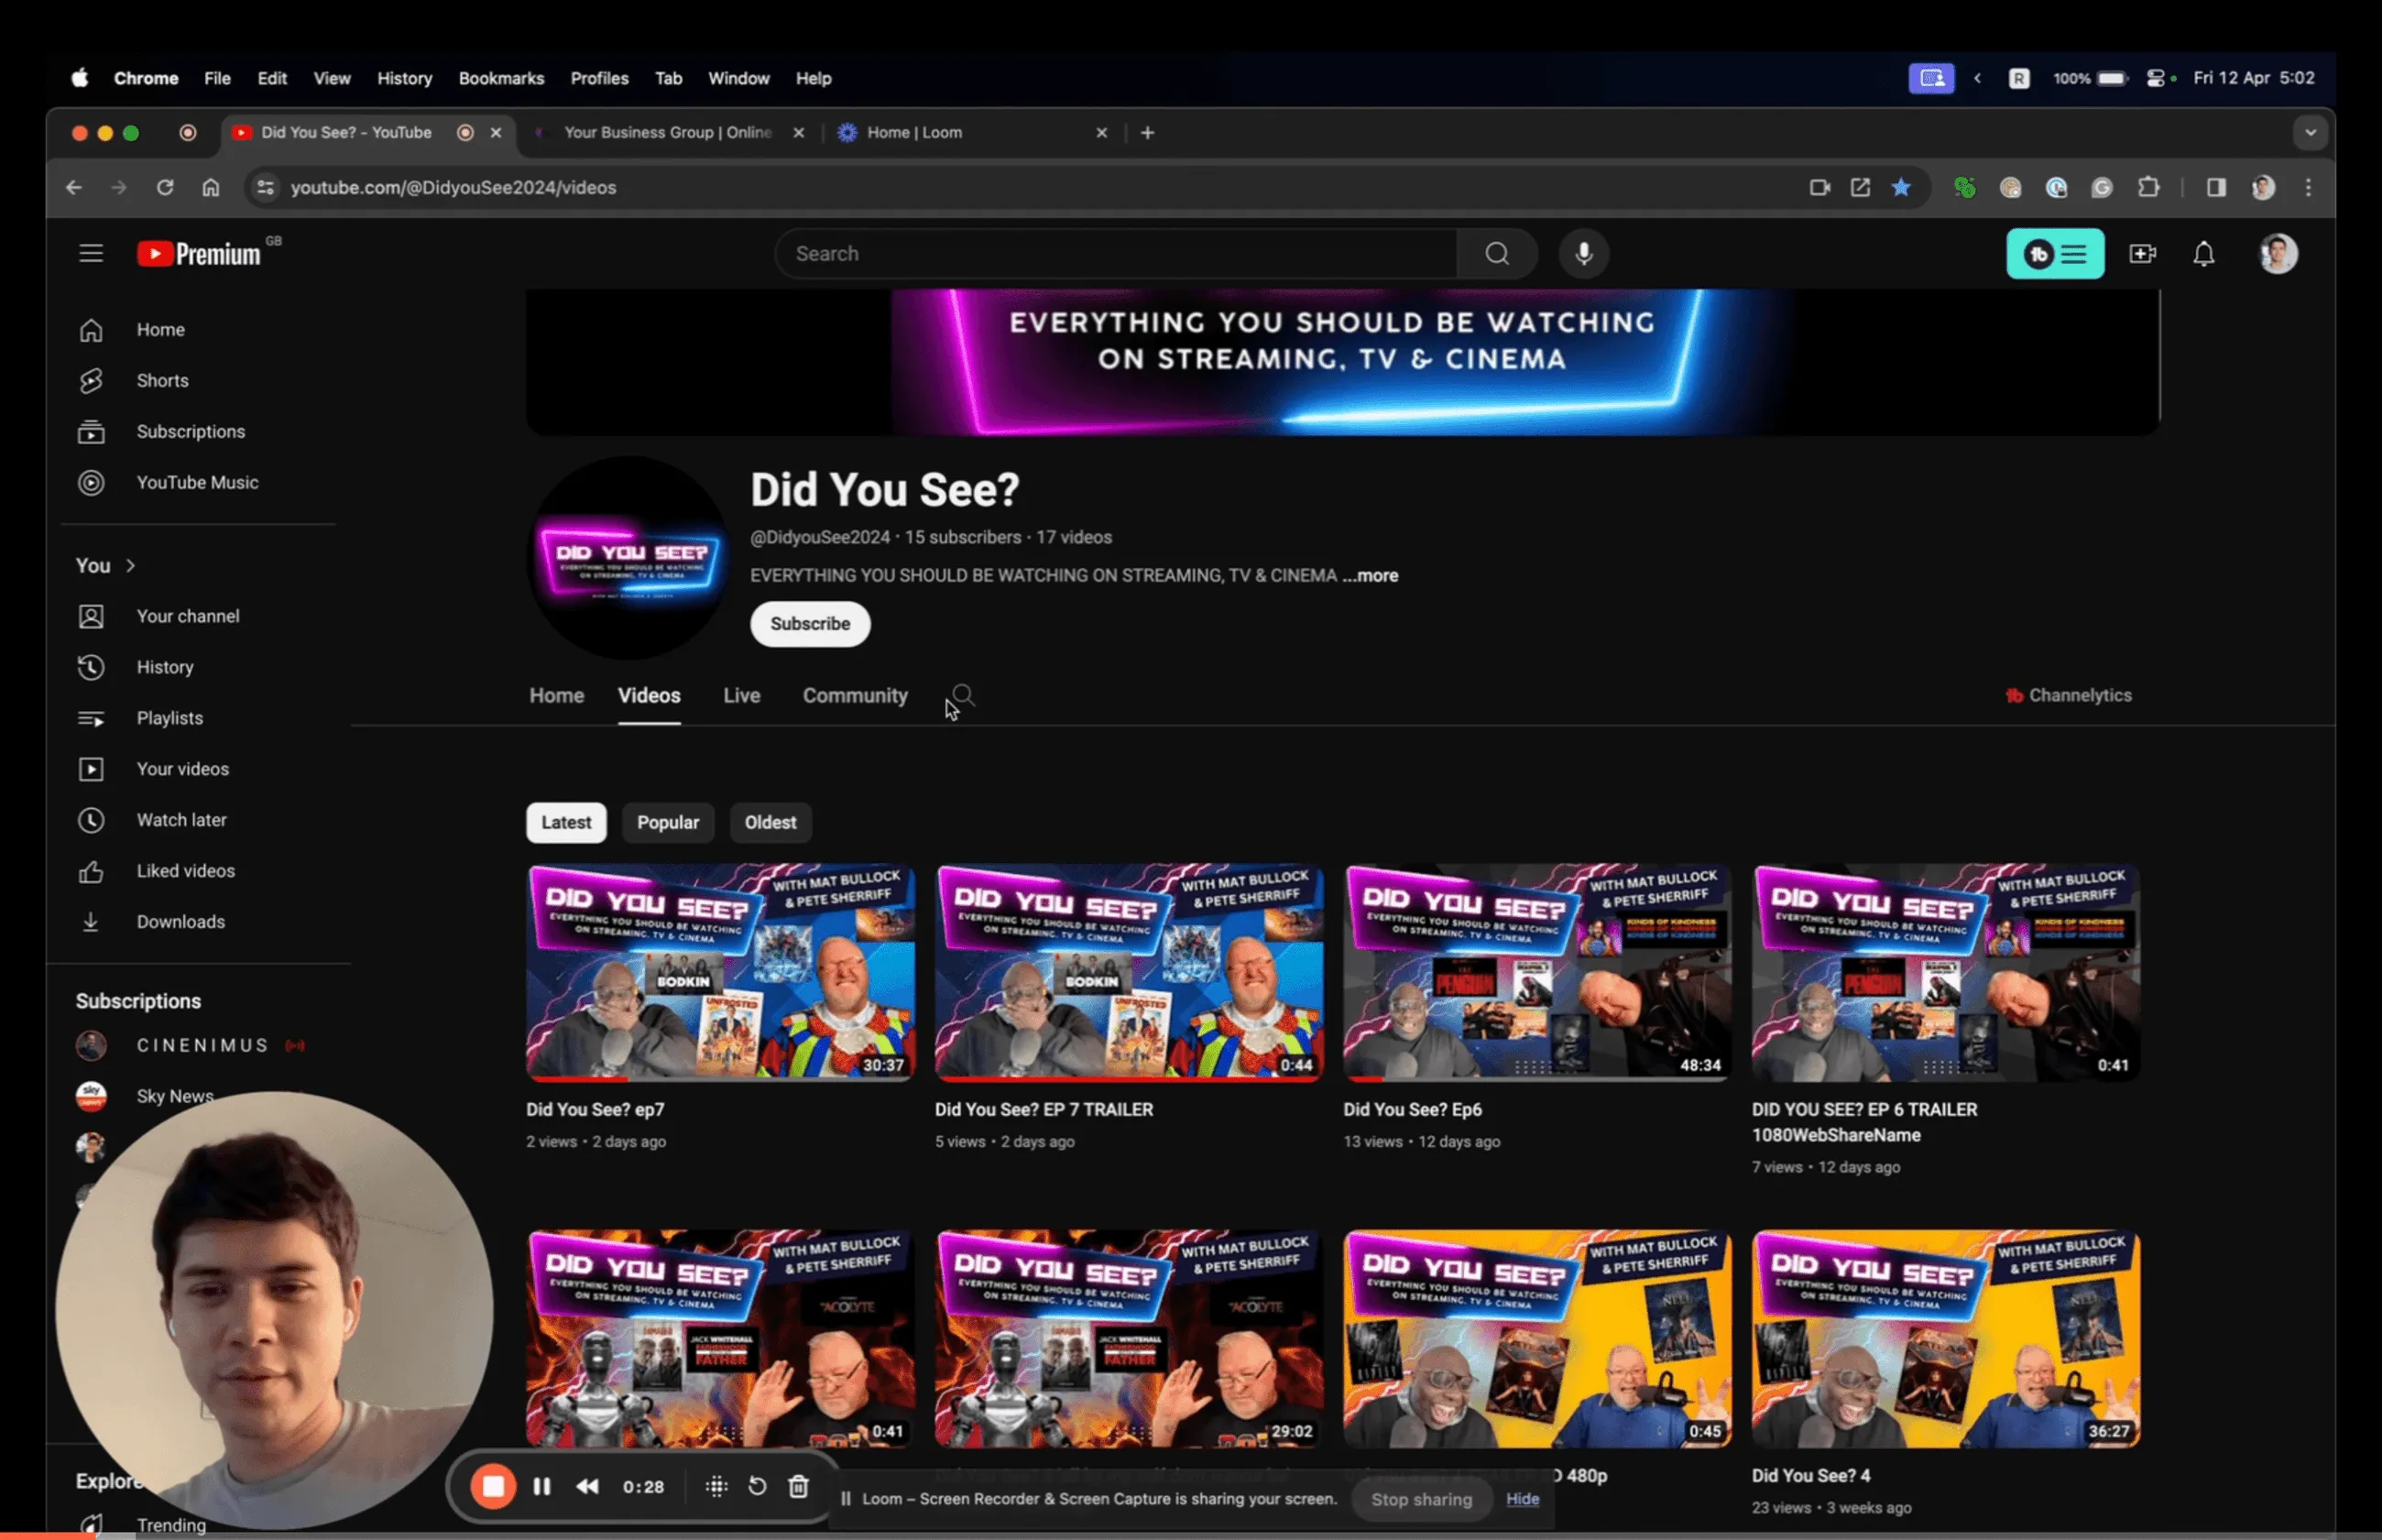Viewport: 2382px width, 1540px height.
Task: Open Chrome extensions puzzle icon
Action: (x=2148, y=187)
